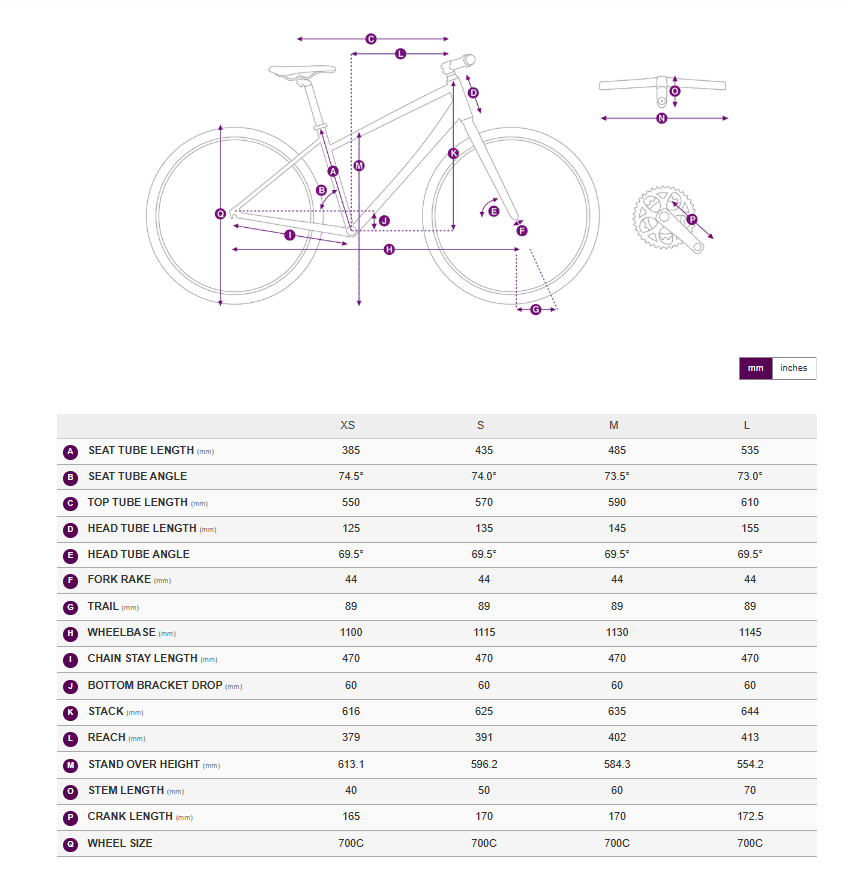Viewport: 854px width, 869px height.
Task: Click the Q badge beside Wheel Size
Action: coord(70,844)
